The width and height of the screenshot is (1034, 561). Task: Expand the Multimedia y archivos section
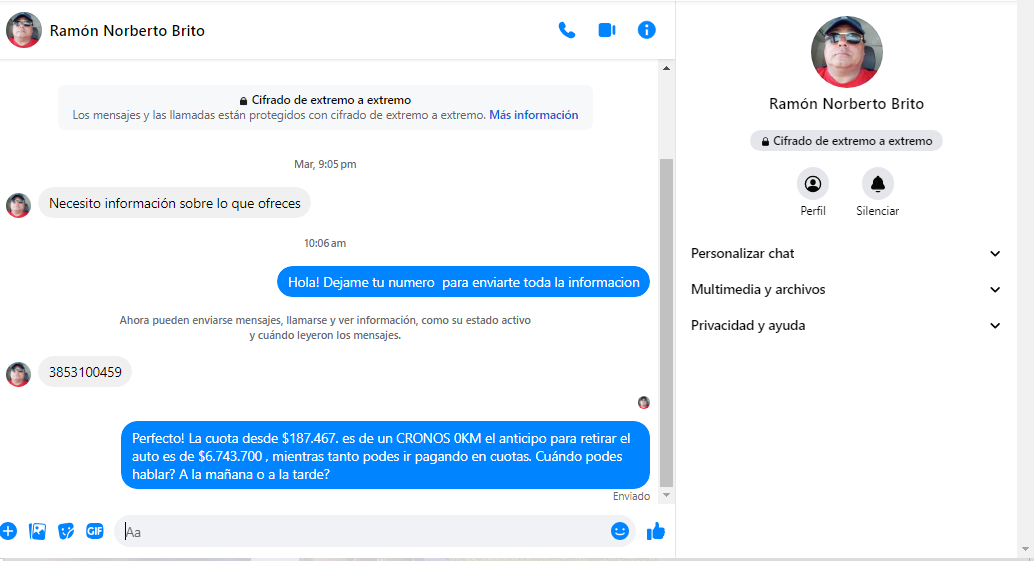pyautogui.click(x=845, y=289)
